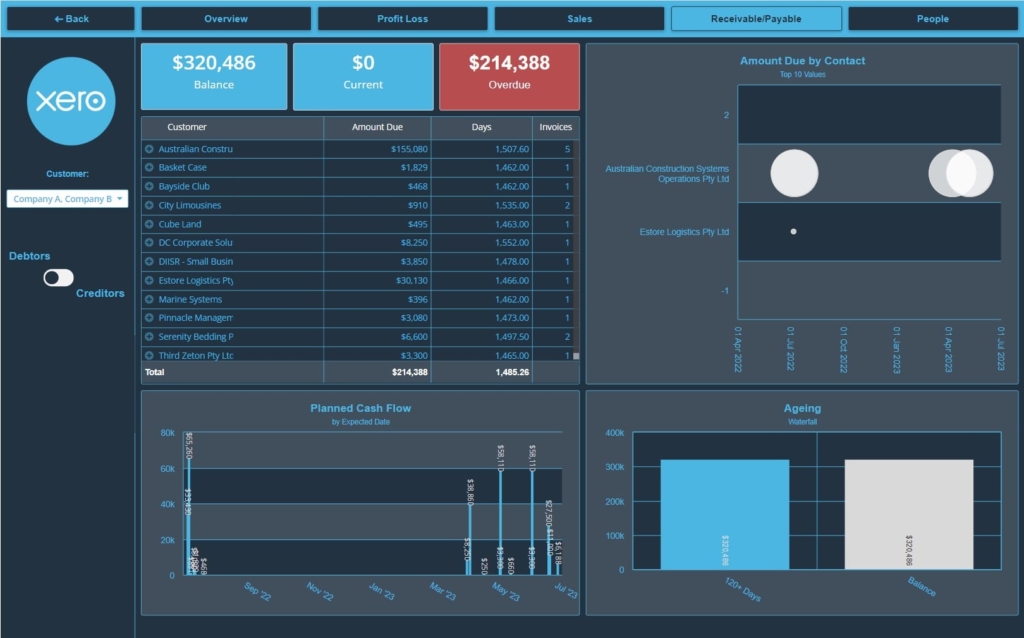The image size is (1024, 638).
Task: Click the Creditors label
Action: 100,293
